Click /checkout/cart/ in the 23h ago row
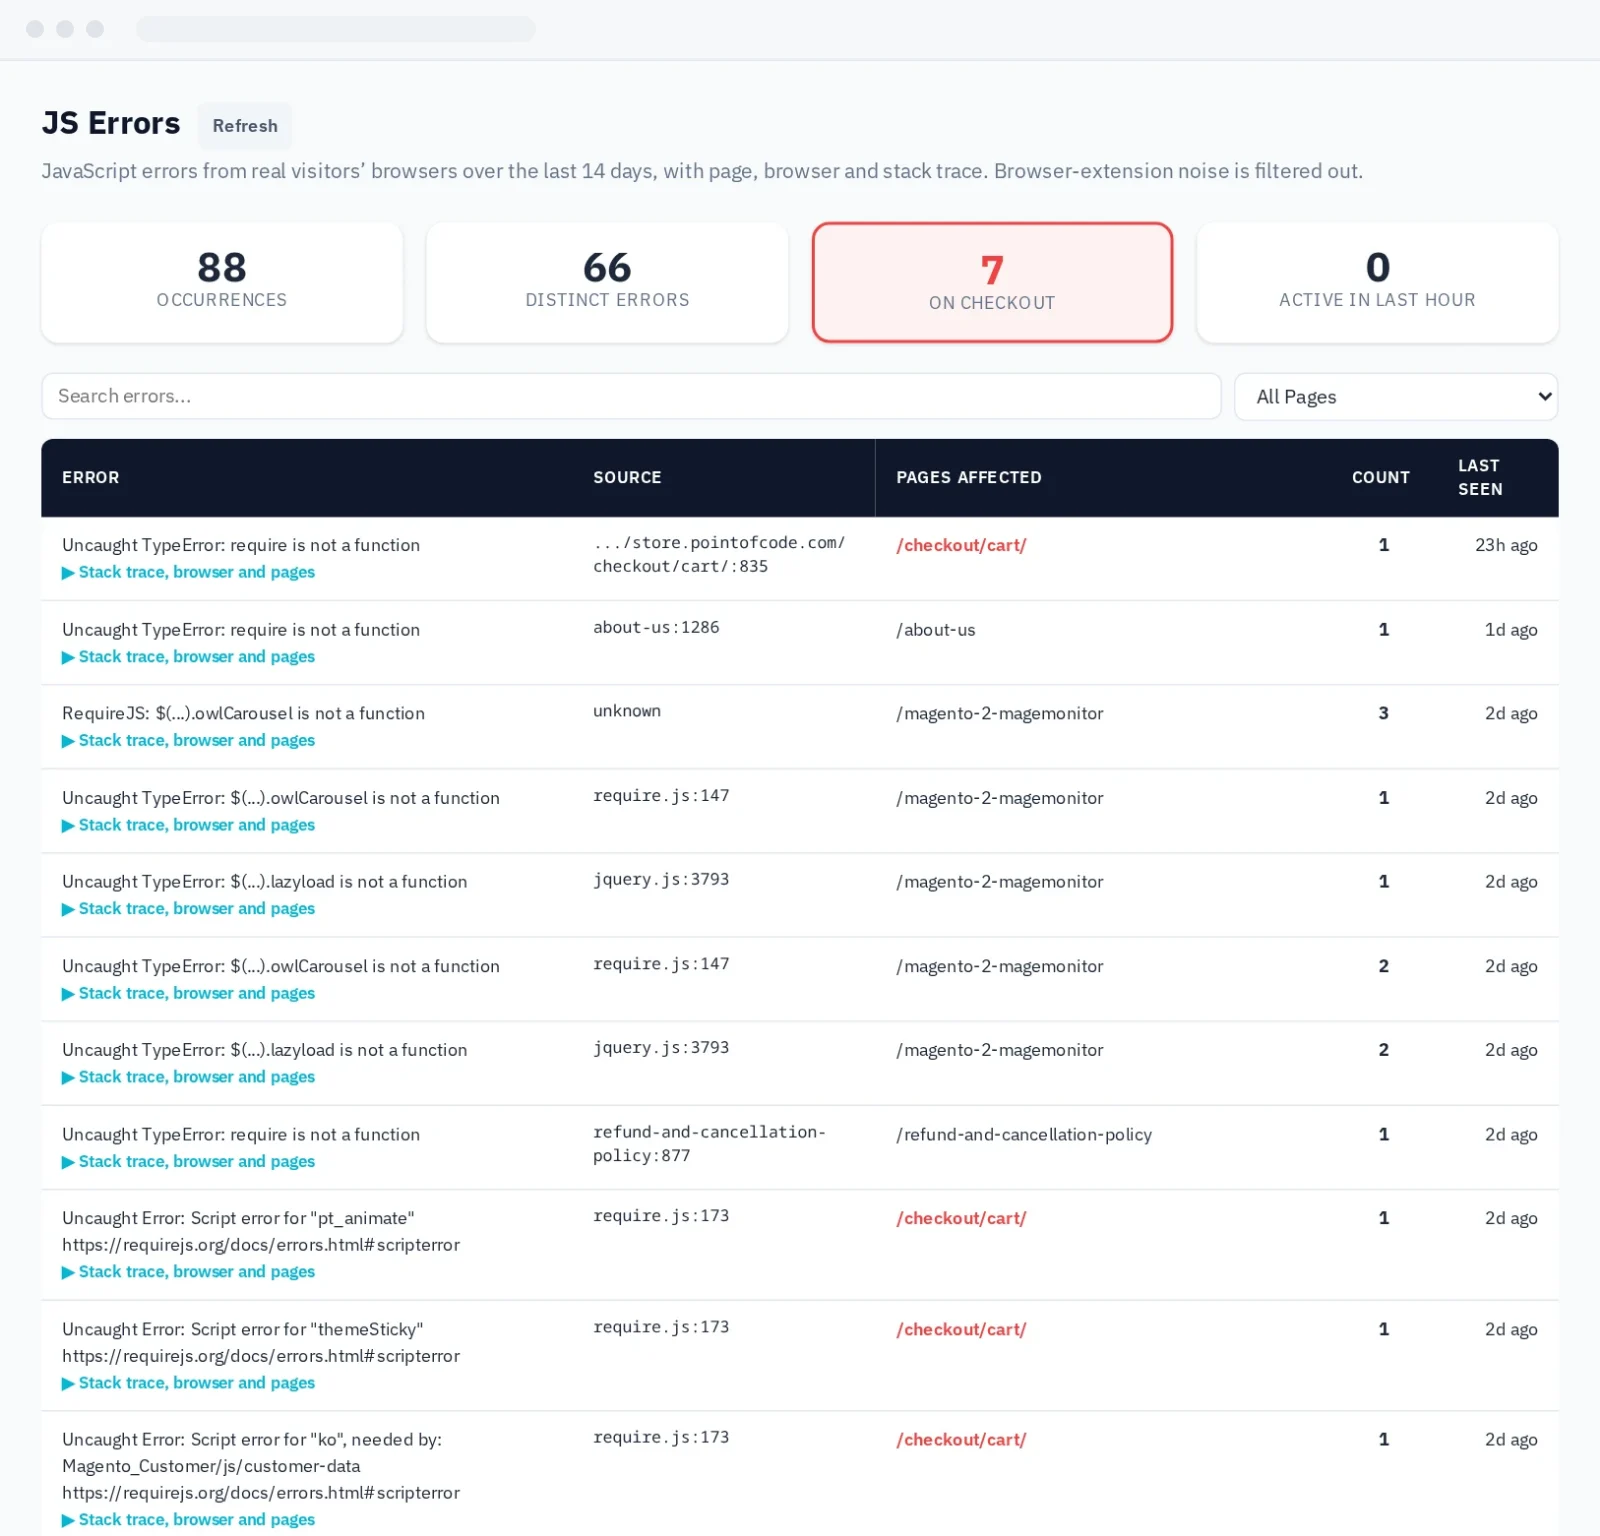This screenshot has height=1536, width=1600. coord(961,545)
